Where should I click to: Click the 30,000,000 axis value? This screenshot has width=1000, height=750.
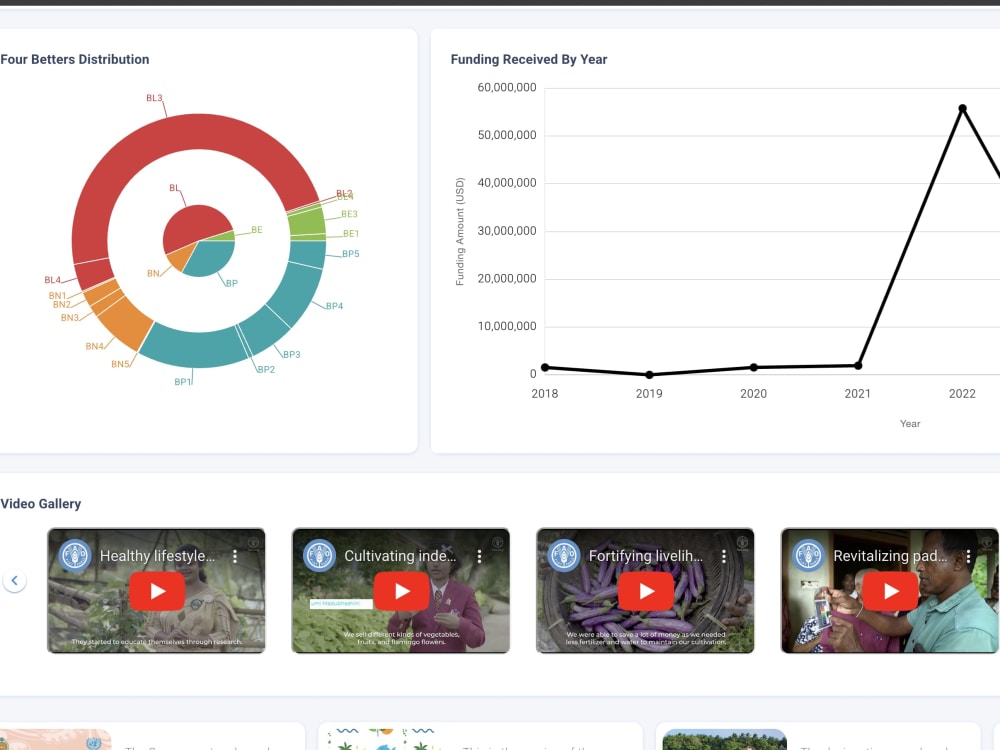[x=507, y=231]
